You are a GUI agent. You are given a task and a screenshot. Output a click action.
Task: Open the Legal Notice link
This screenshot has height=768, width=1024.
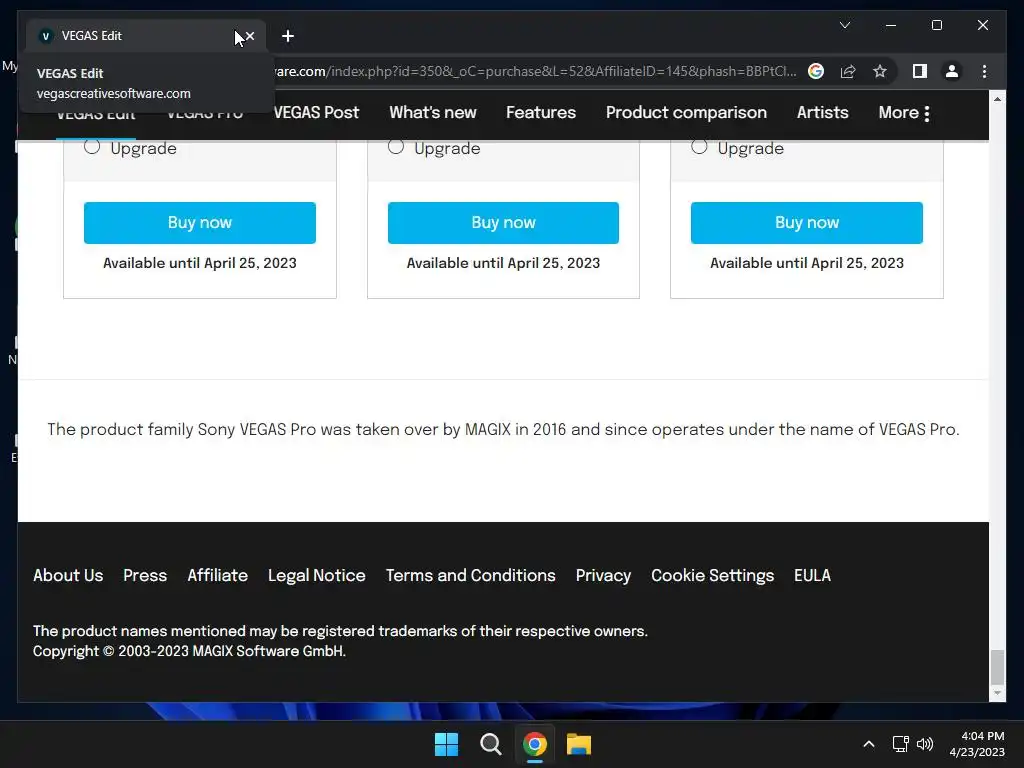317,575
